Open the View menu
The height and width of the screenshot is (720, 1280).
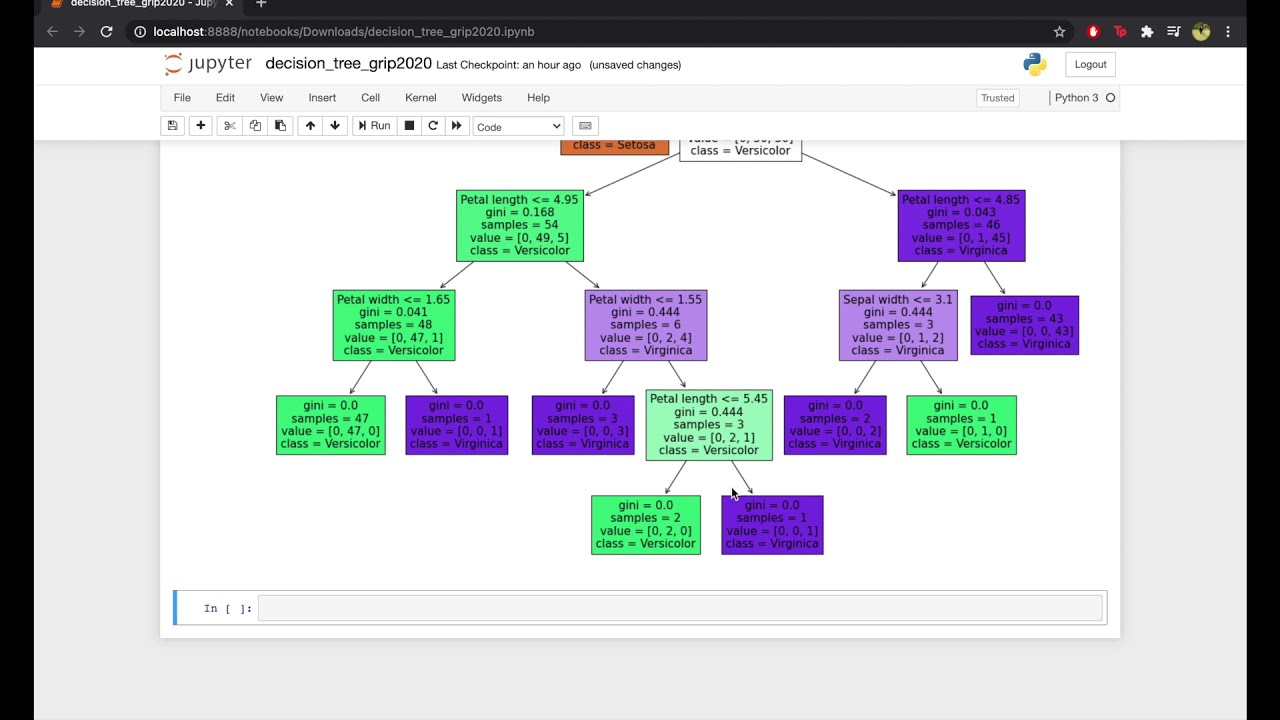(271, 98)
